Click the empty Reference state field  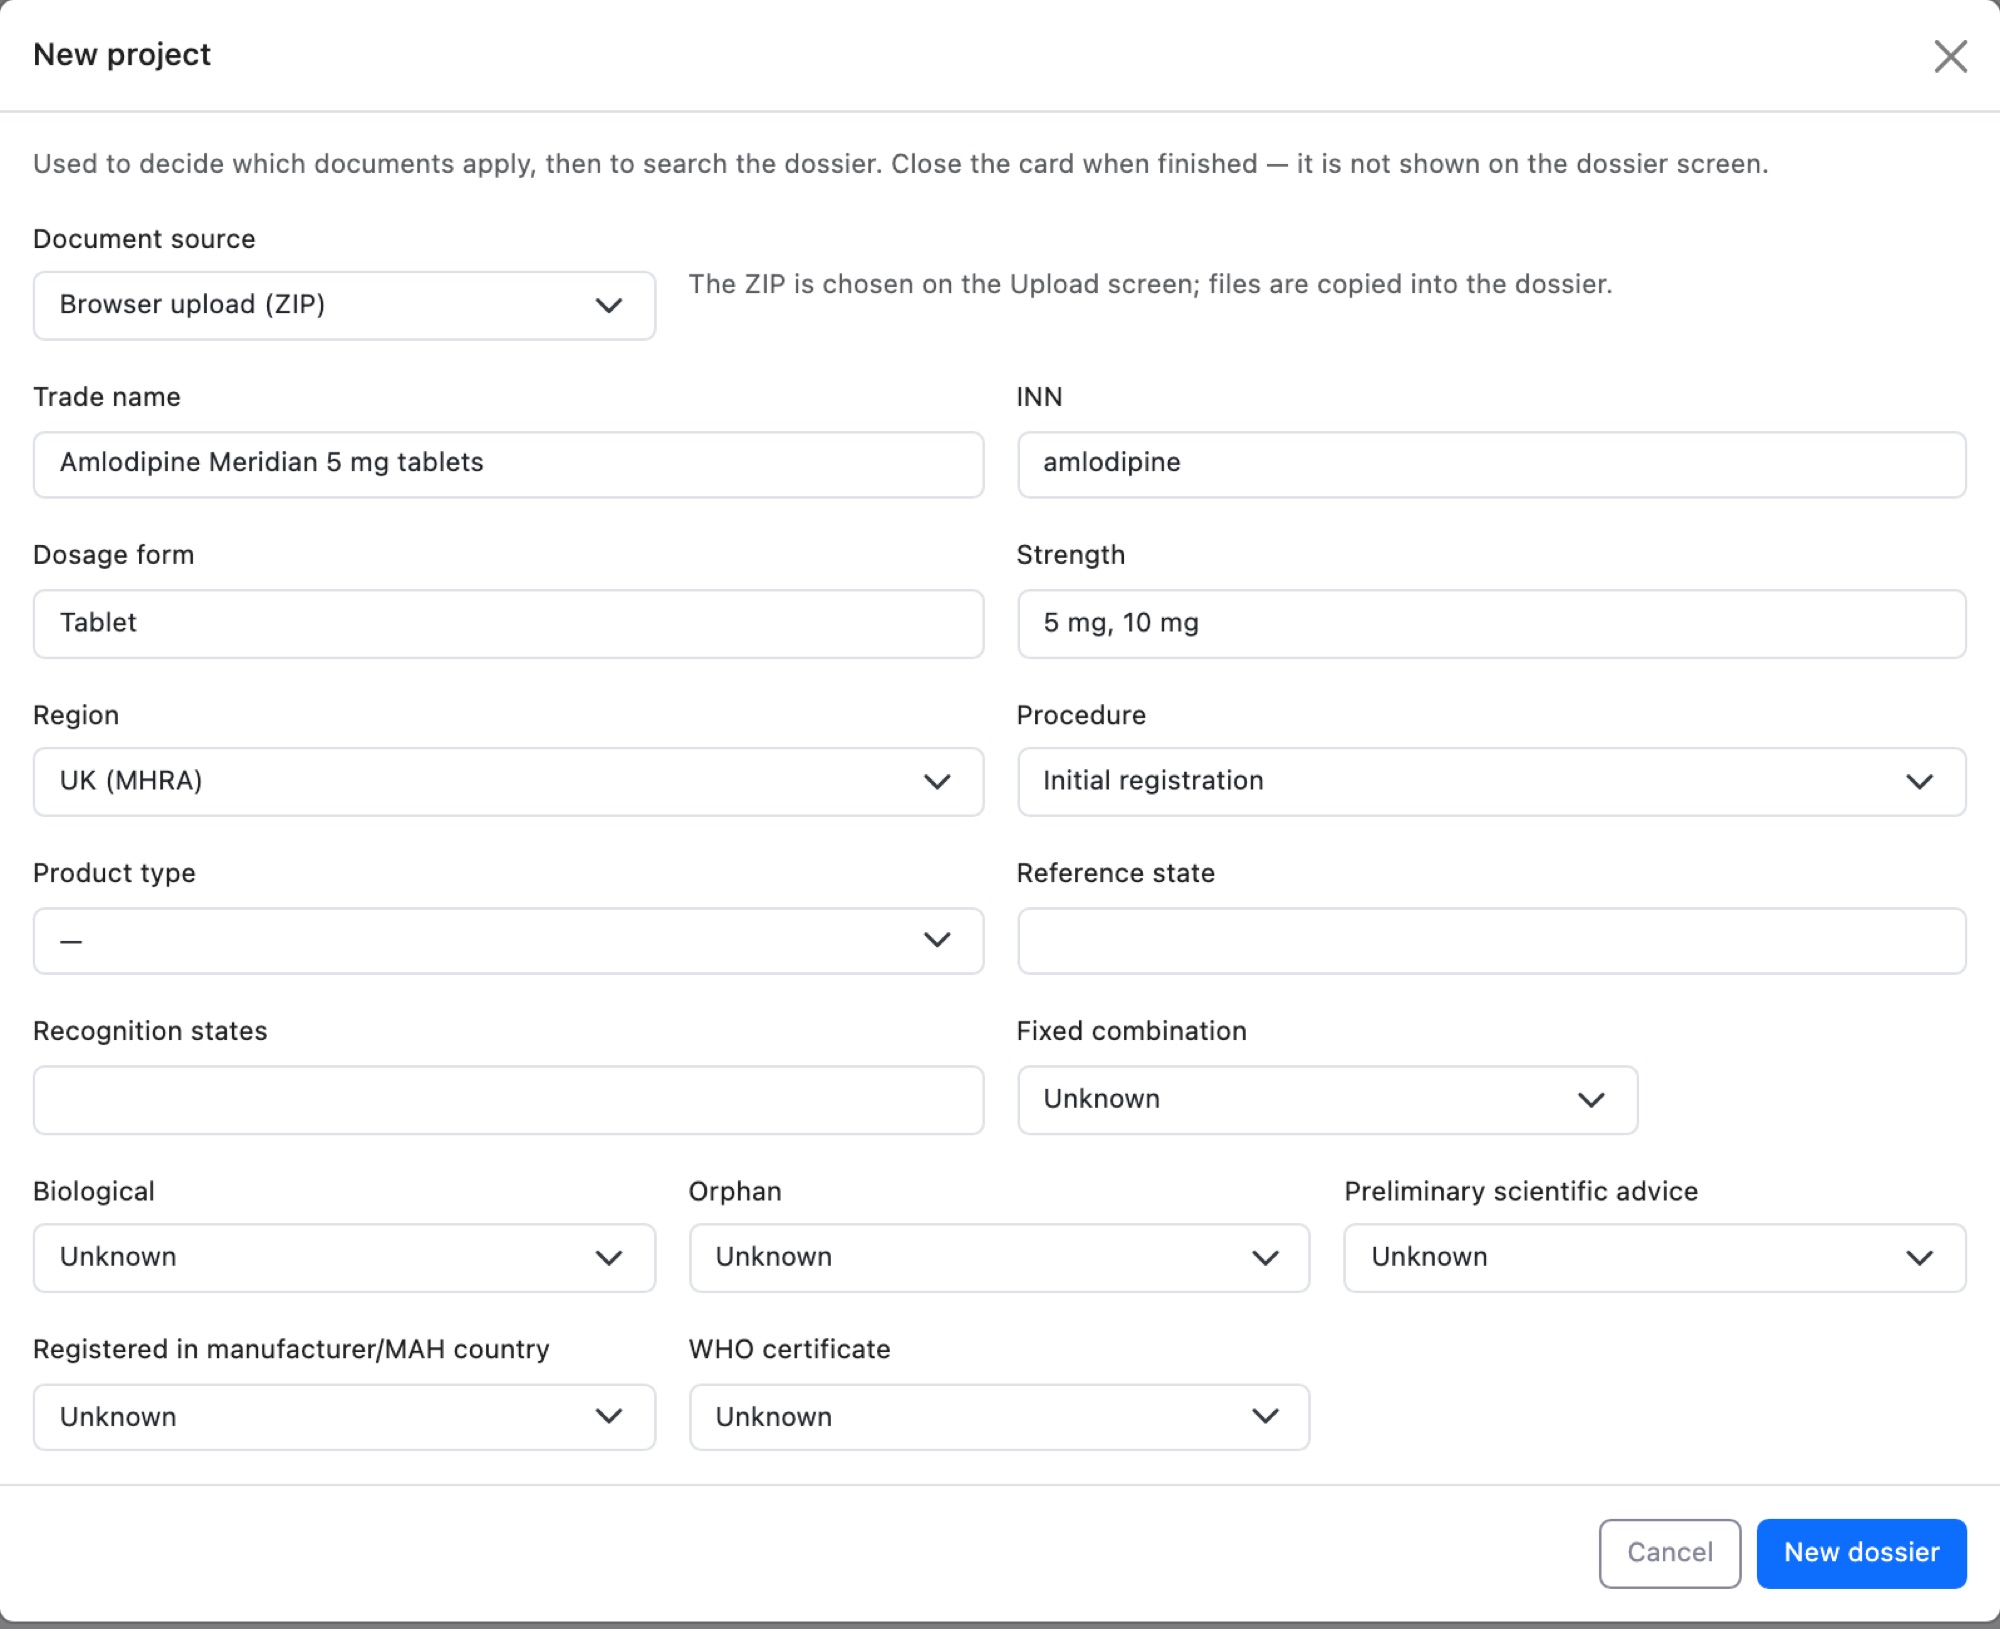[1491, 940]
